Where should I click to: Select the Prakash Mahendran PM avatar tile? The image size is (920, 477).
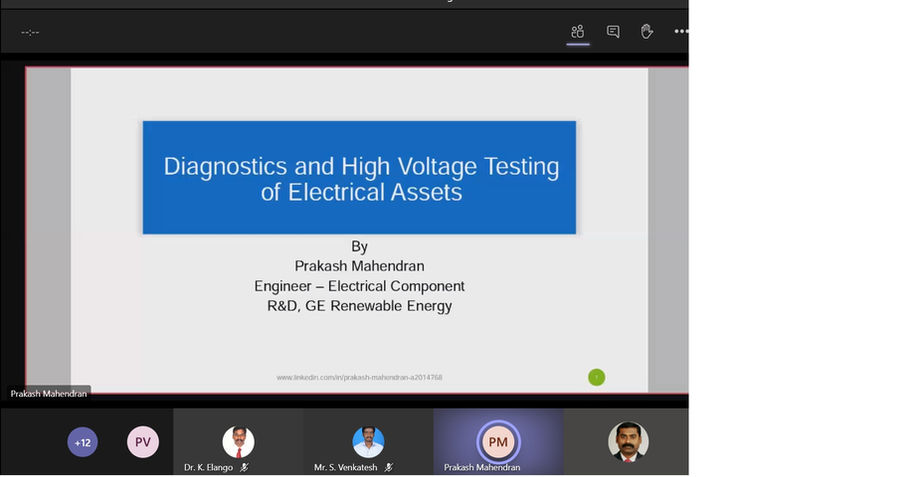pyautogui.click(x=498, y=442)
